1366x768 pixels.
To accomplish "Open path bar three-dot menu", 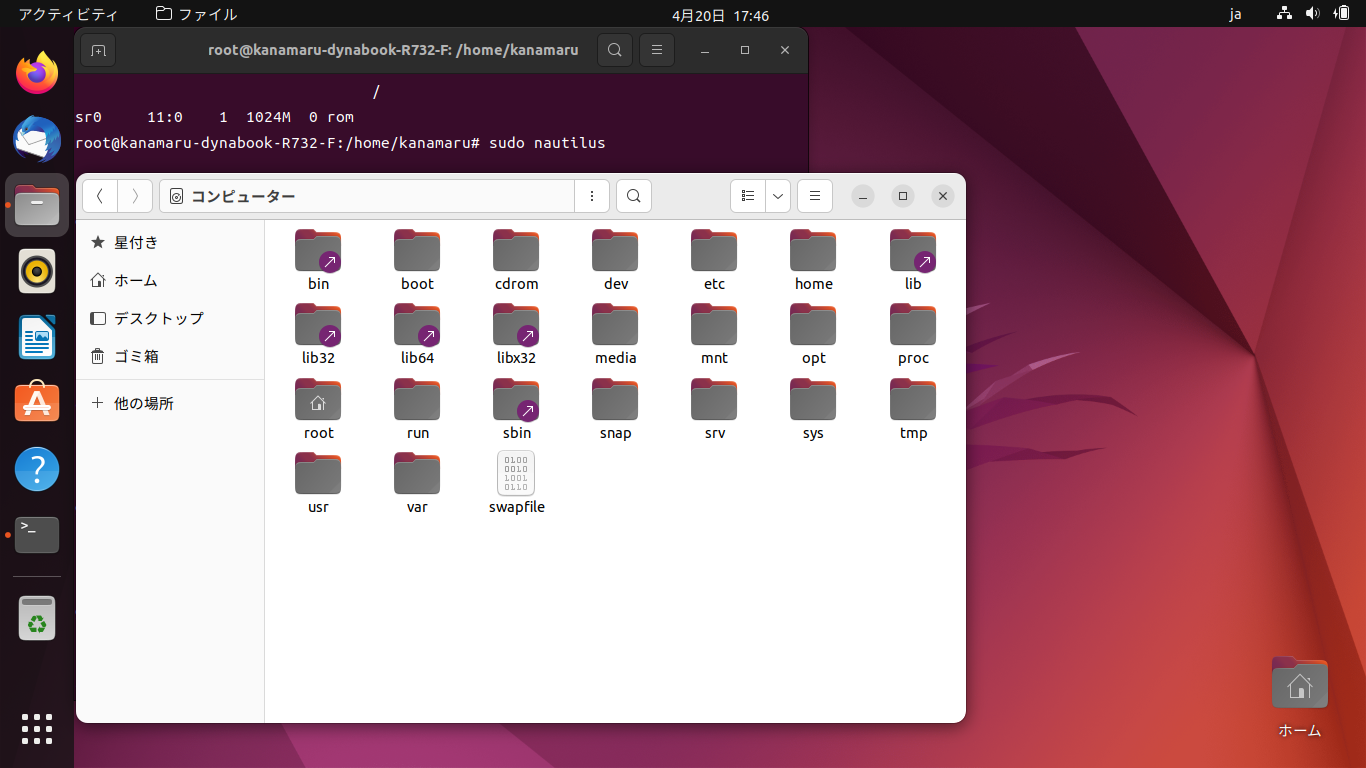I will coord(592,196).
